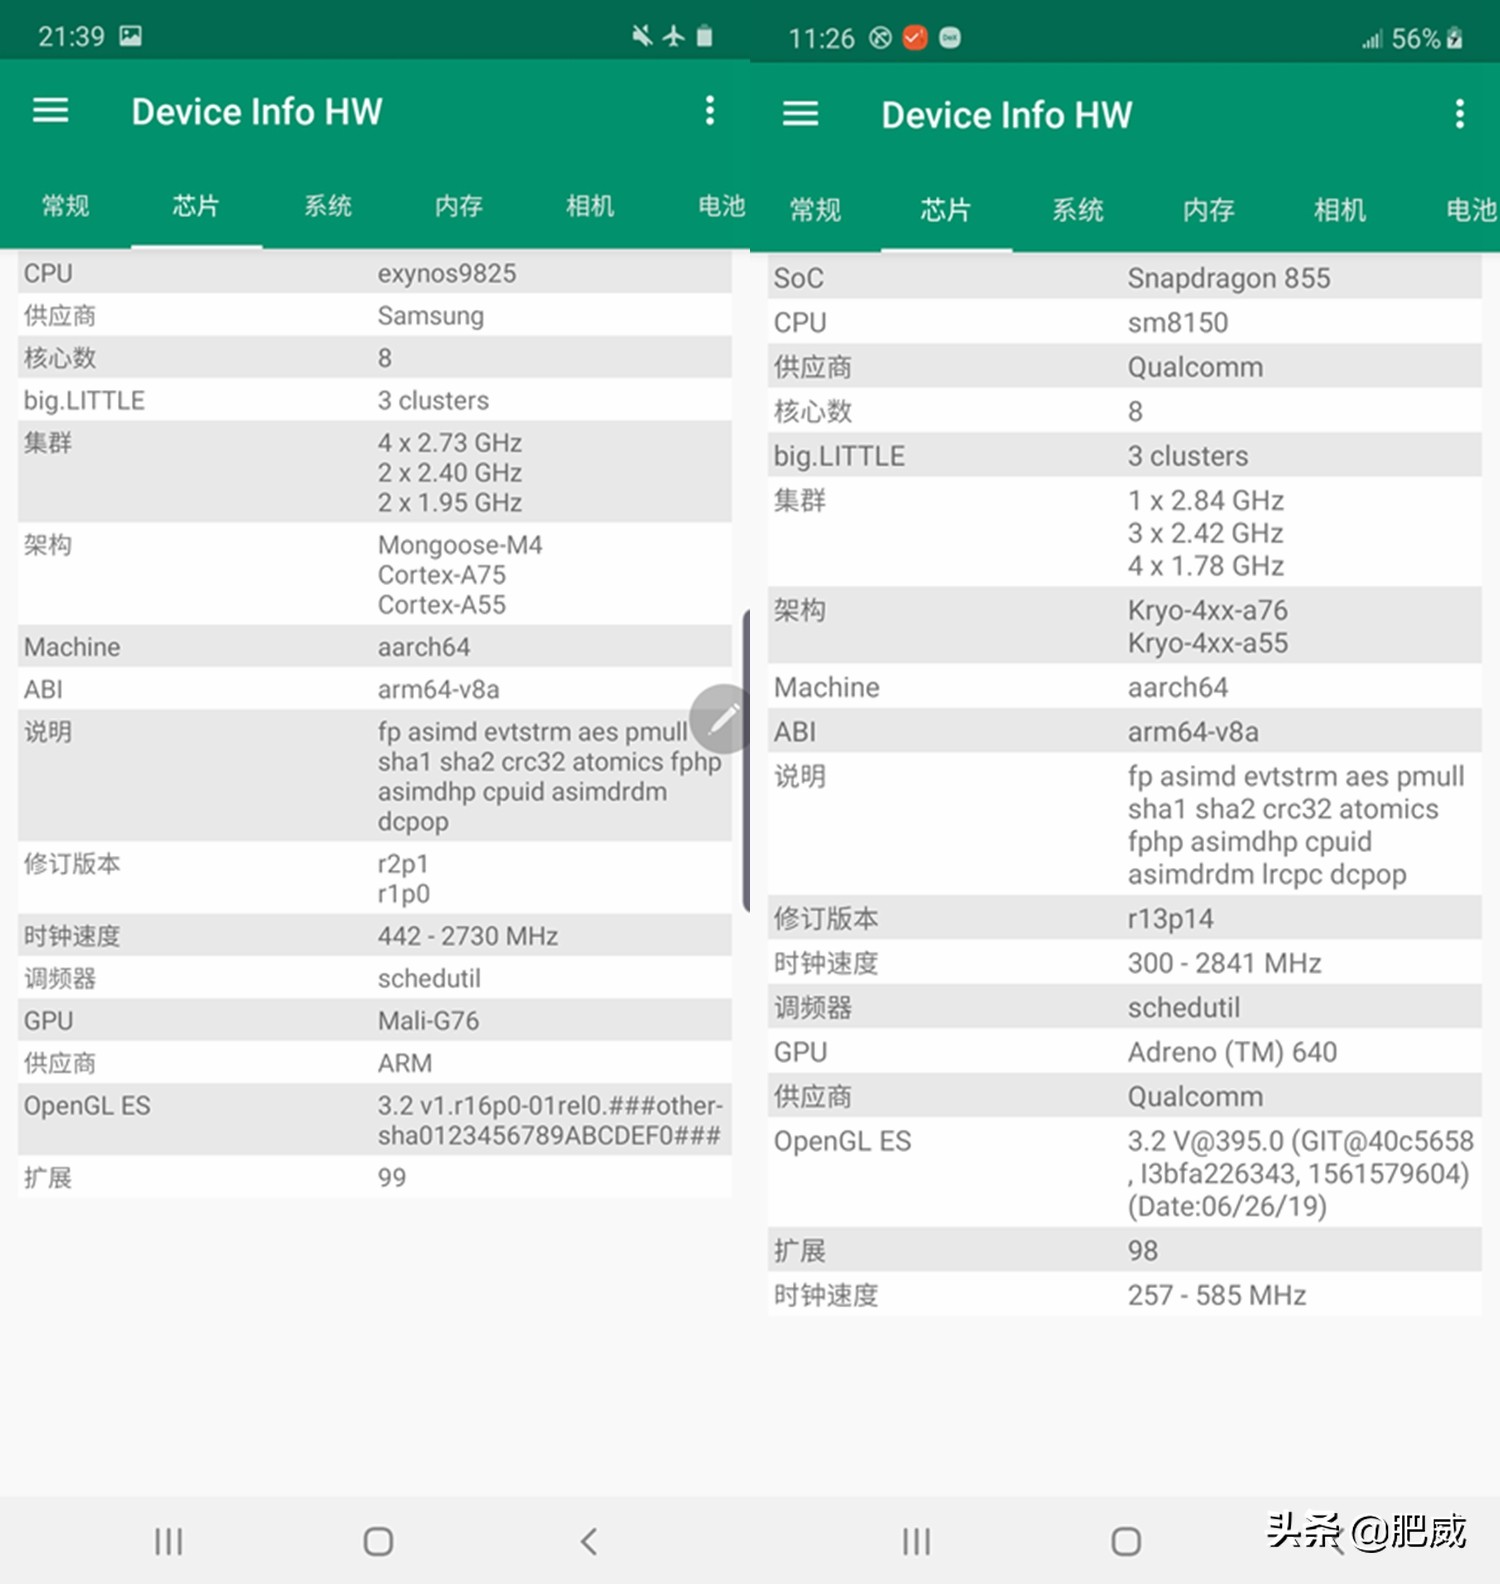Tap the r13p14 revision value
The image size is (1500, 1584).
click(1171, 919)
